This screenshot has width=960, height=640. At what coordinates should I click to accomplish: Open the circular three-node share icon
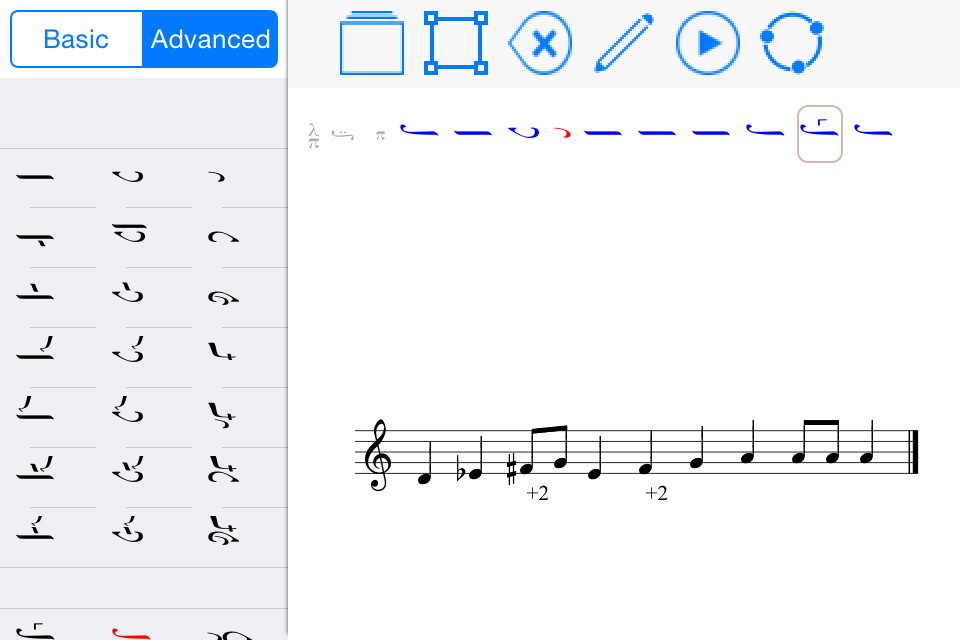coord(792,43)
